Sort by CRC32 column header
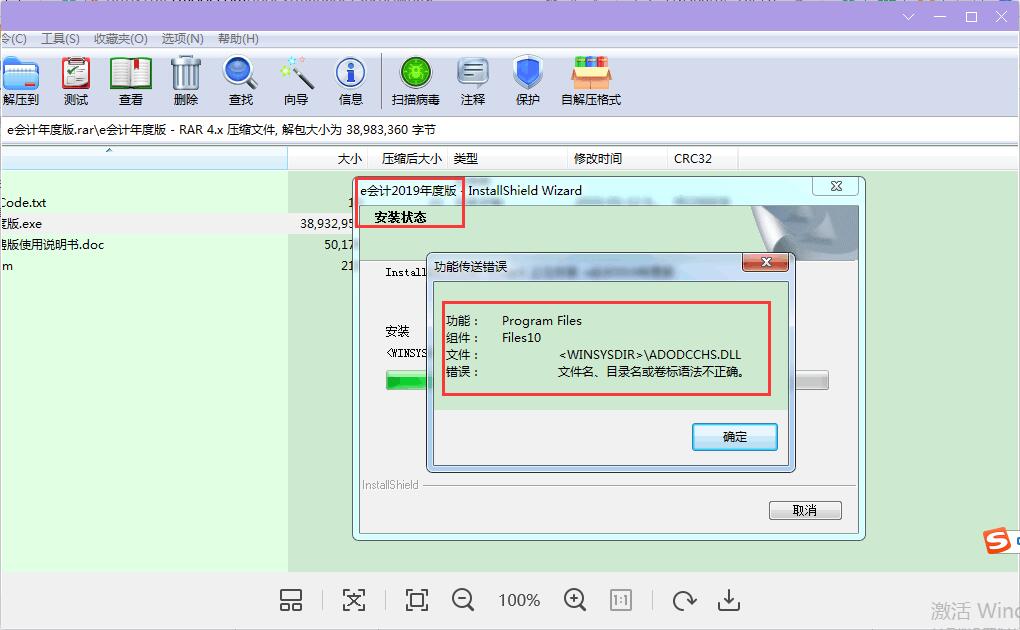This screenshot has height=630, width=1020. (702, 158)
